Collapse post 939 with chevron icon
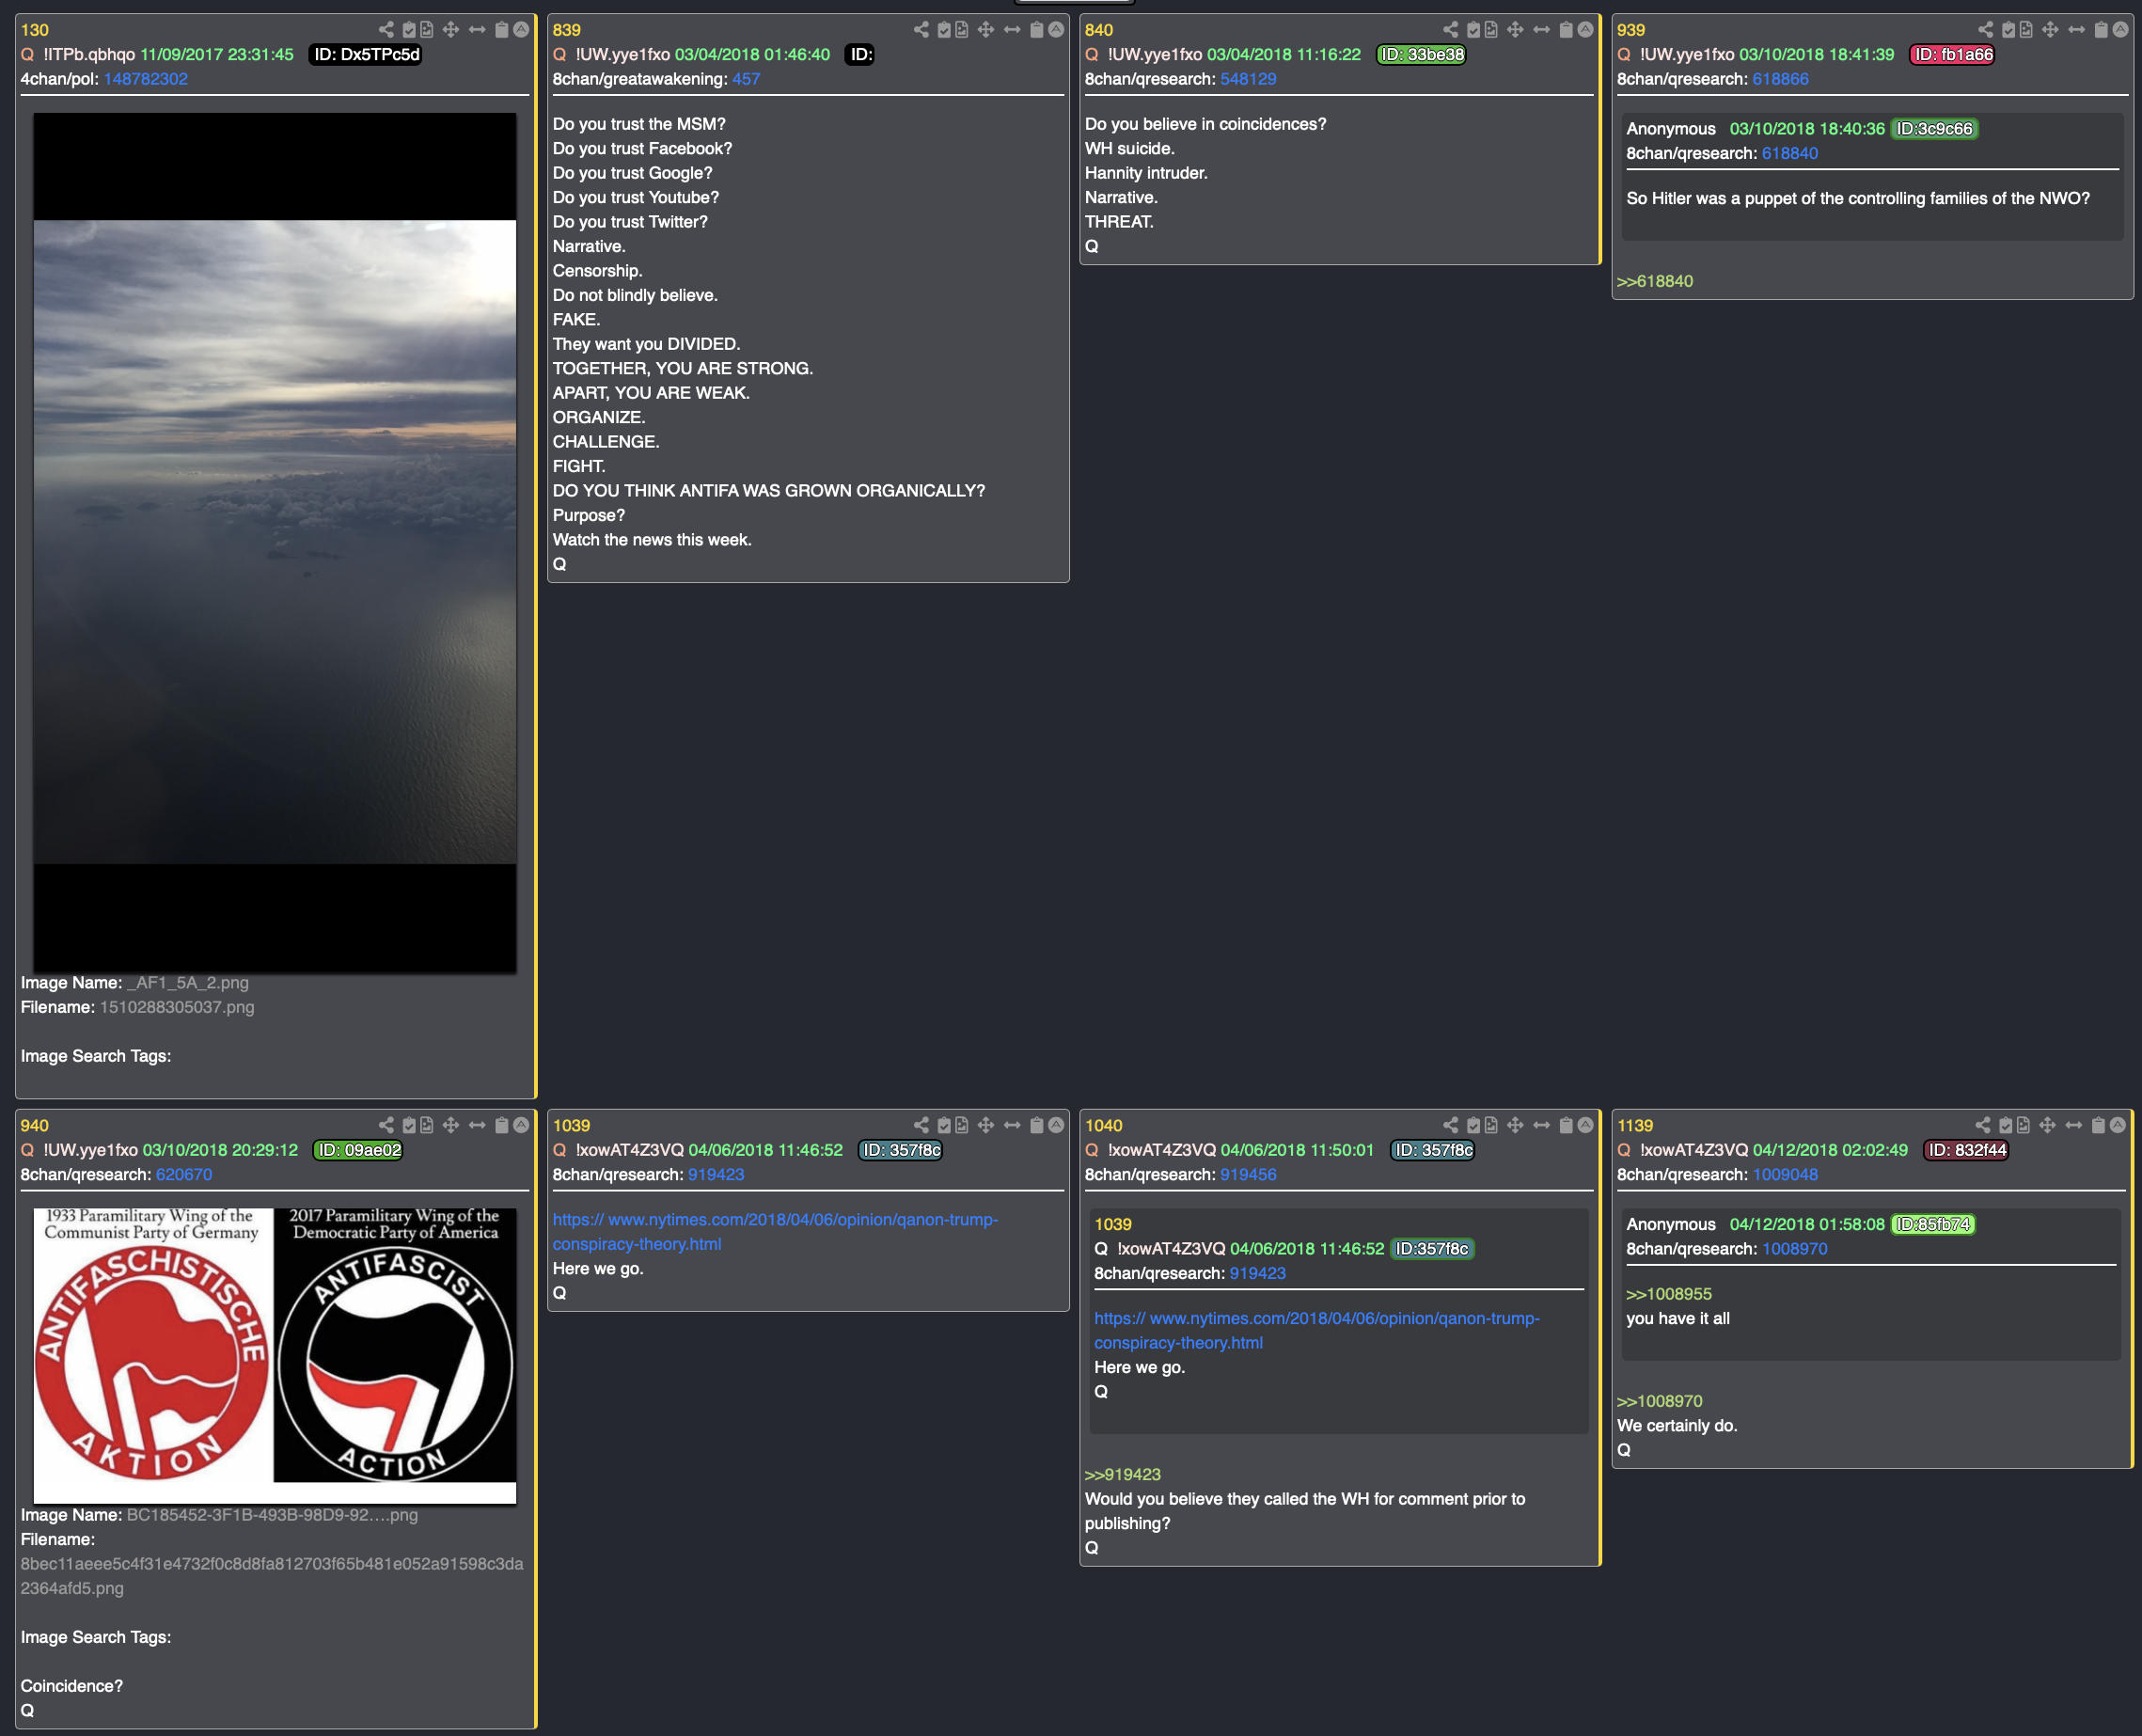2142x1736 pixels. 2120,30
